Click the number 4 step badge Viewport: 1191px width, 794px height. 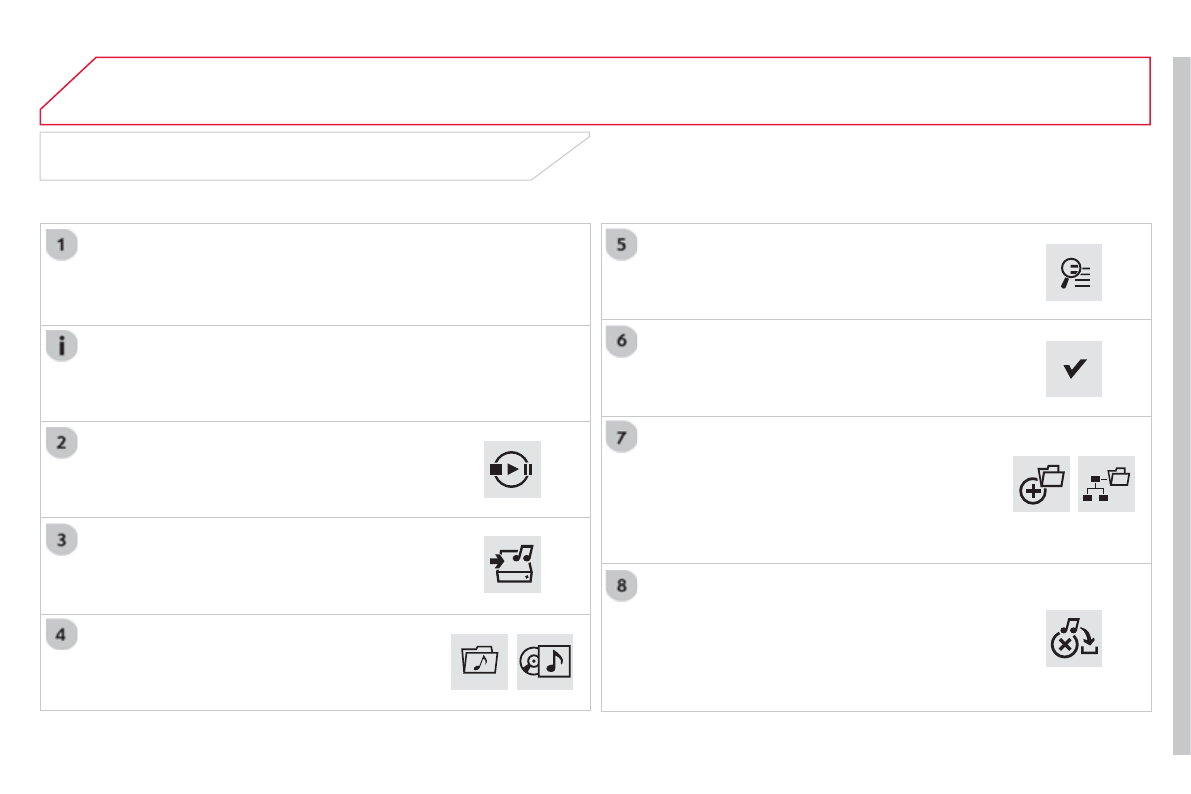62,635
